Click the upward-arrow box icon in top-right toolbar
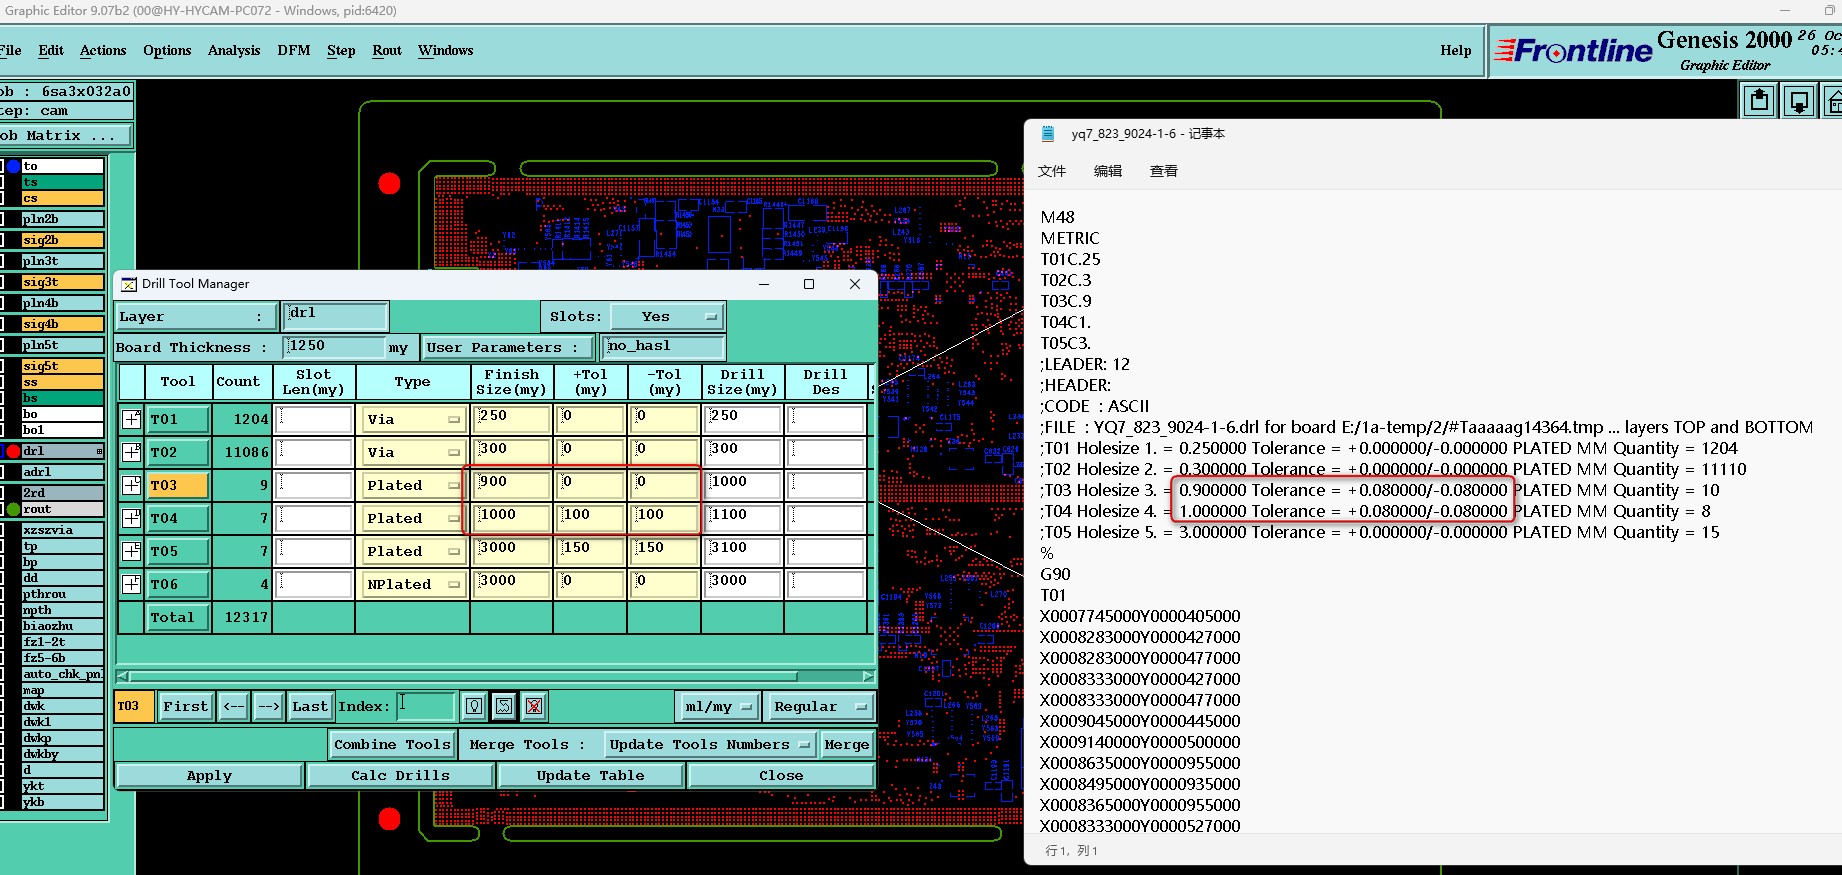 click(1759, 101)
